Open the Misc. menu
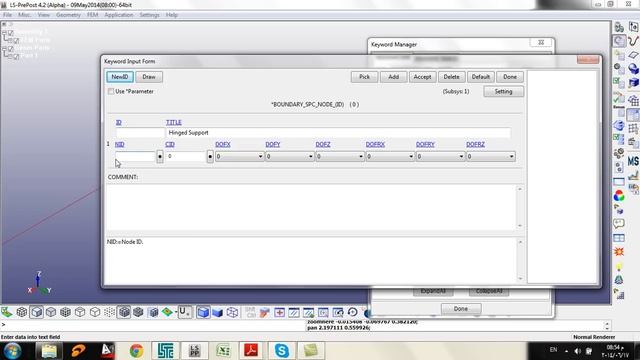Viewport: 640px width, 360px height. click(x=24, y=15)
